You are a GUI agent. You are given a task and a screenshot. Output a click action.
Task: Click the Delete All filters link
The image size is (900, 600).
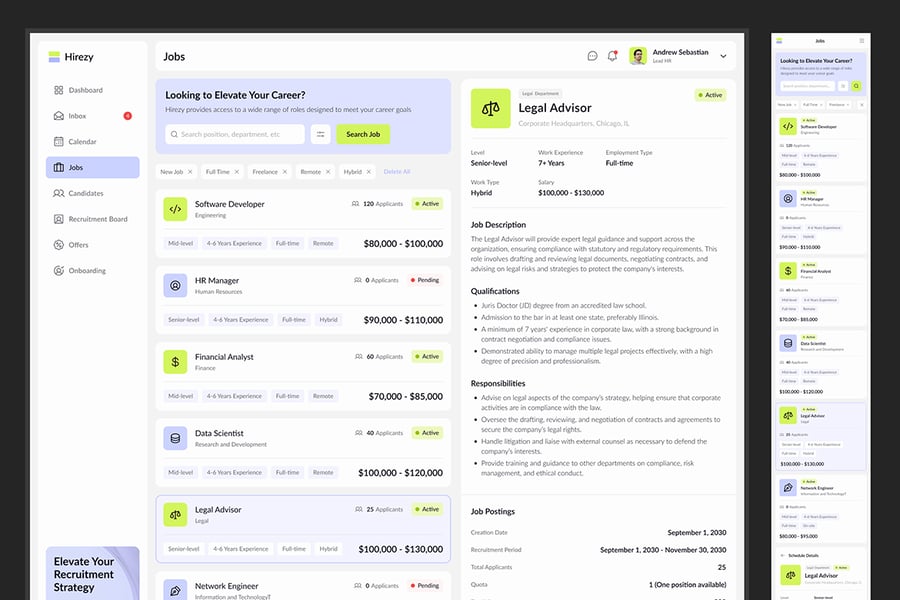(x=397, y=172)
